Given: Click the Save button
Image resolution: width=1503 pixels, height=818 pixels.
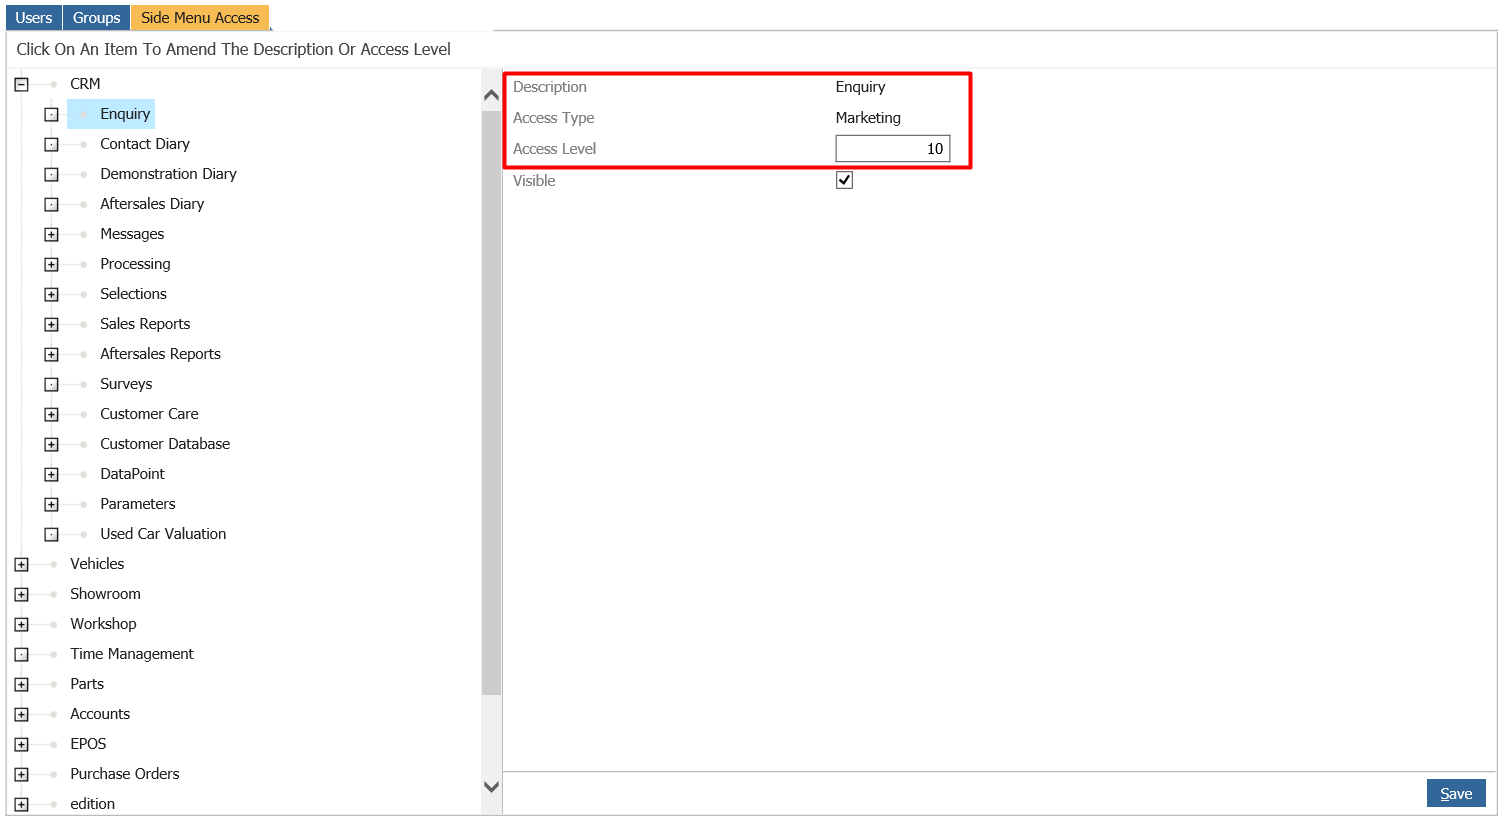Looking at the screenshot, I should click(1456, 792).
